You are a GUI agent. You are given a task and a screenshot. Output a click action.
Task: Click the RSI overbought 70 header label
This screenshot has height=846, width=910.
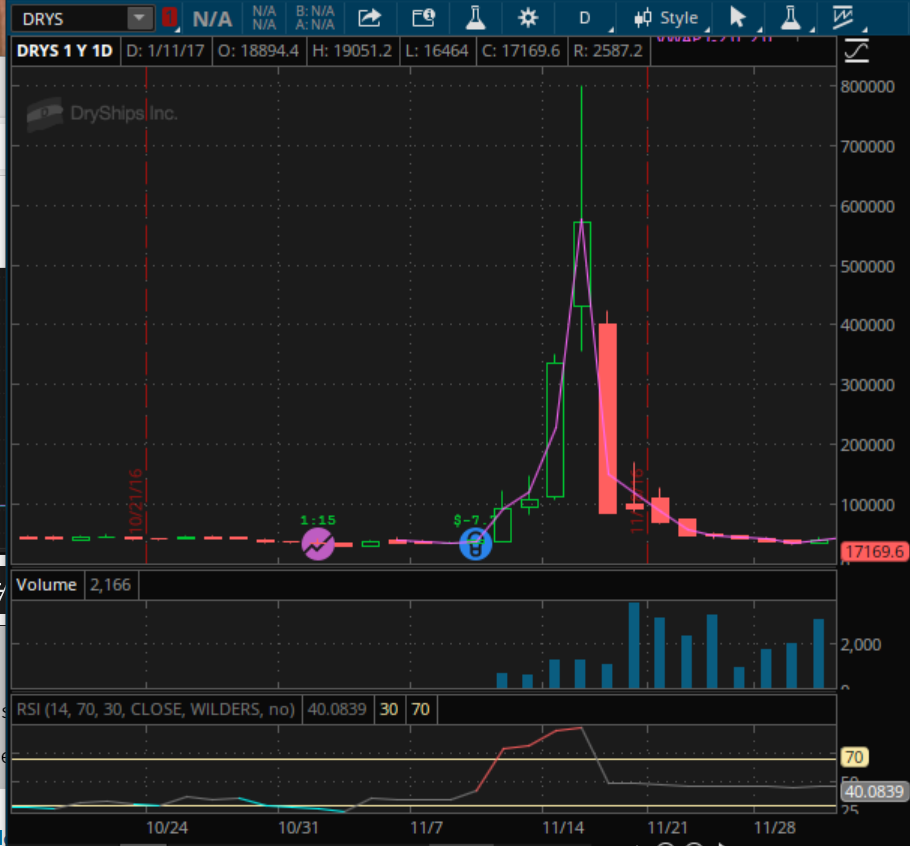(x=420, y=710)
